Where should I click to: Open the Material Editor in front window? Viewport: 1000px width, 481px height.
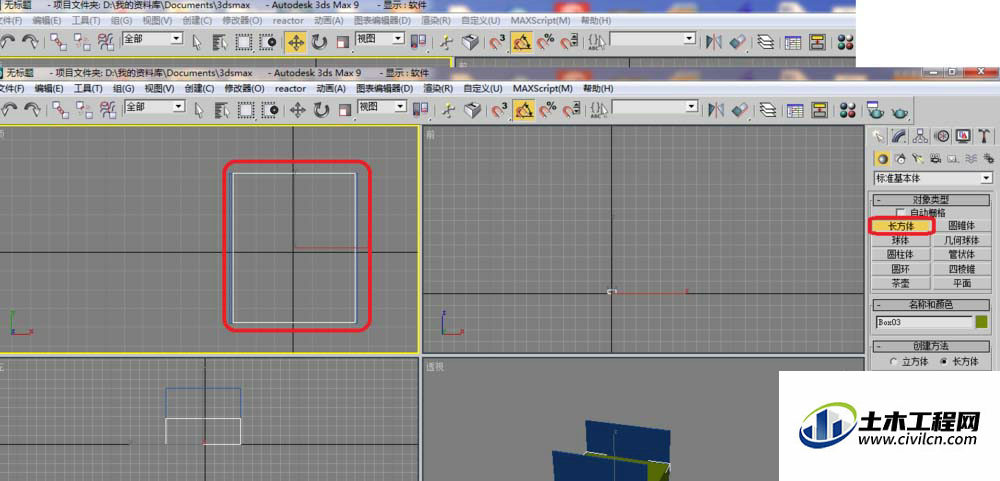click(848, 110)
